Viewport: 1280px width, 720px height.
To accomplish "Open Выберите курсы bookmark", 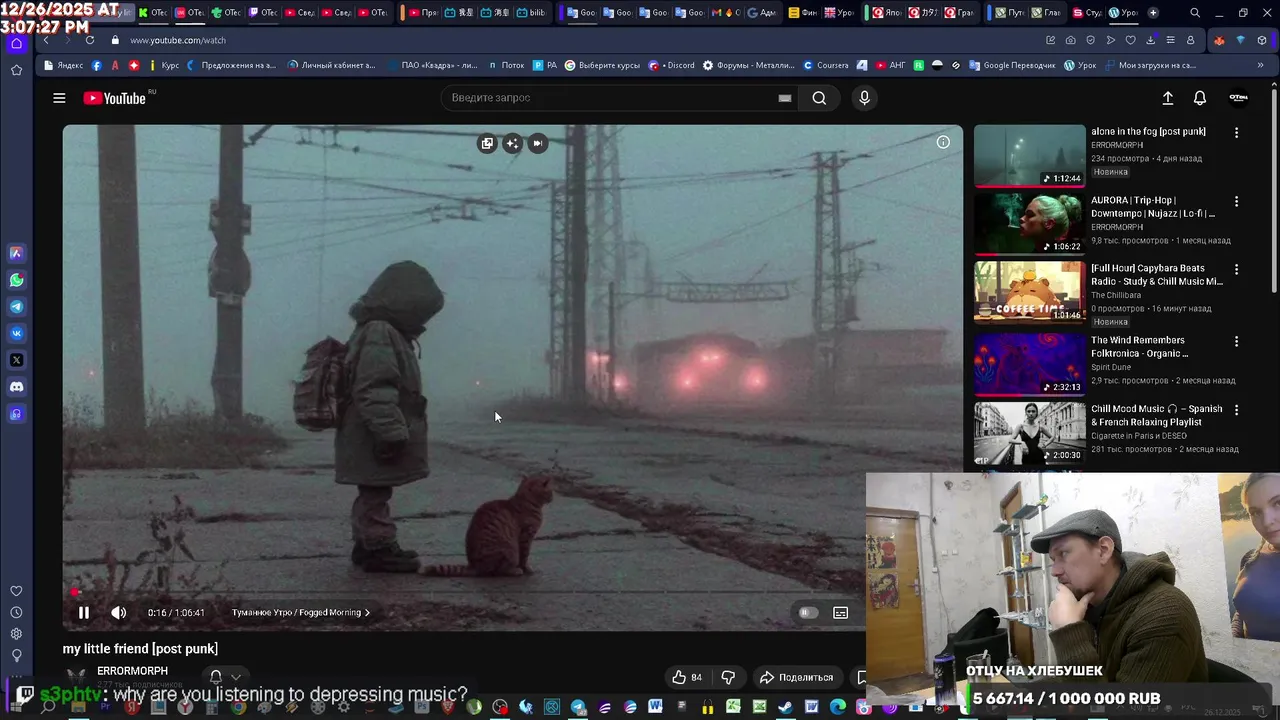I will point(602,65).
